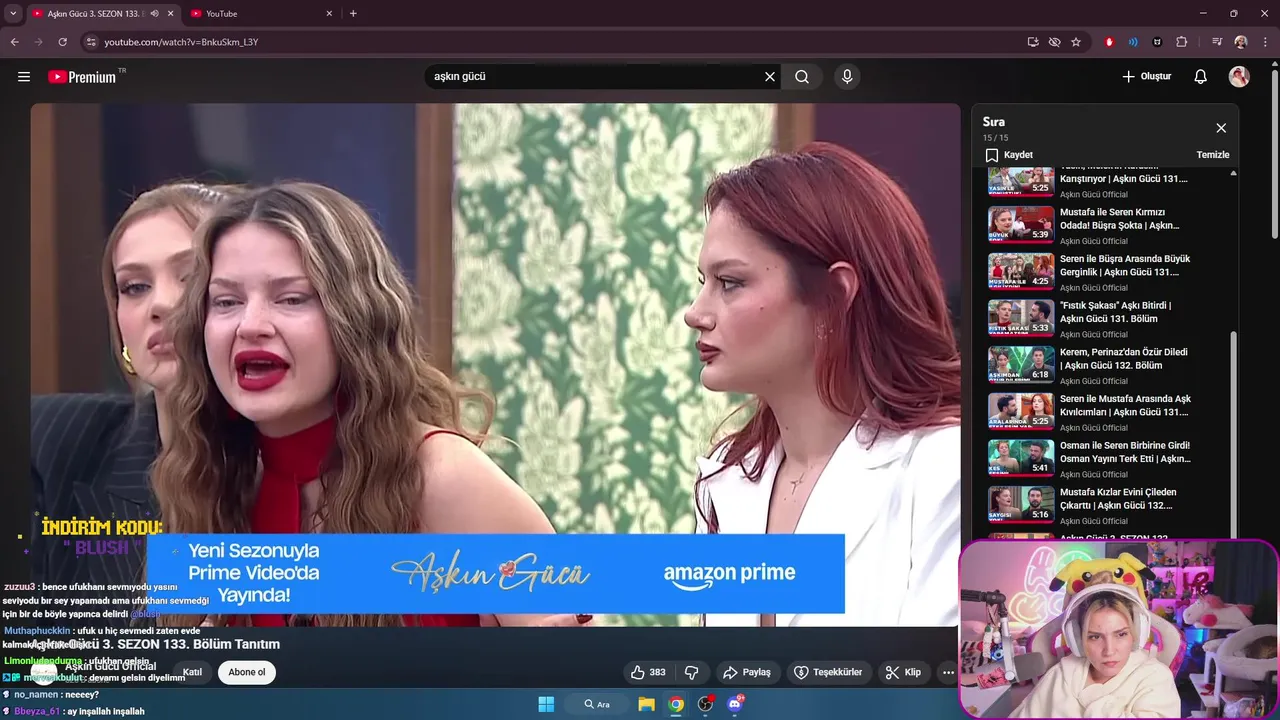Image resolution: width=1280 pixels, height=720 pixels.
Task: Open the red hand adblock extension
Action: point(1109,42)
